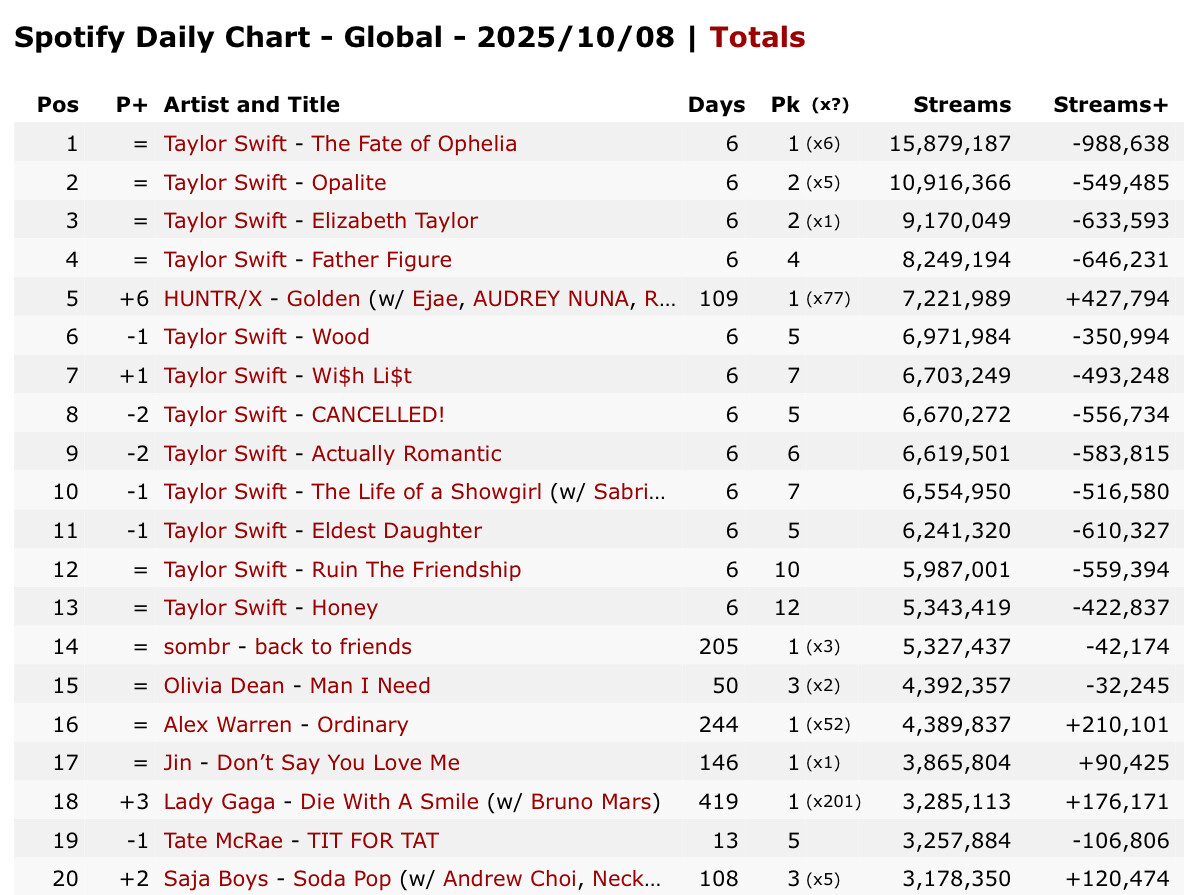This screenshot has width=1184, height=895.
Task: Click the Saja Boys artist link
Action: [x=216, y=879]
